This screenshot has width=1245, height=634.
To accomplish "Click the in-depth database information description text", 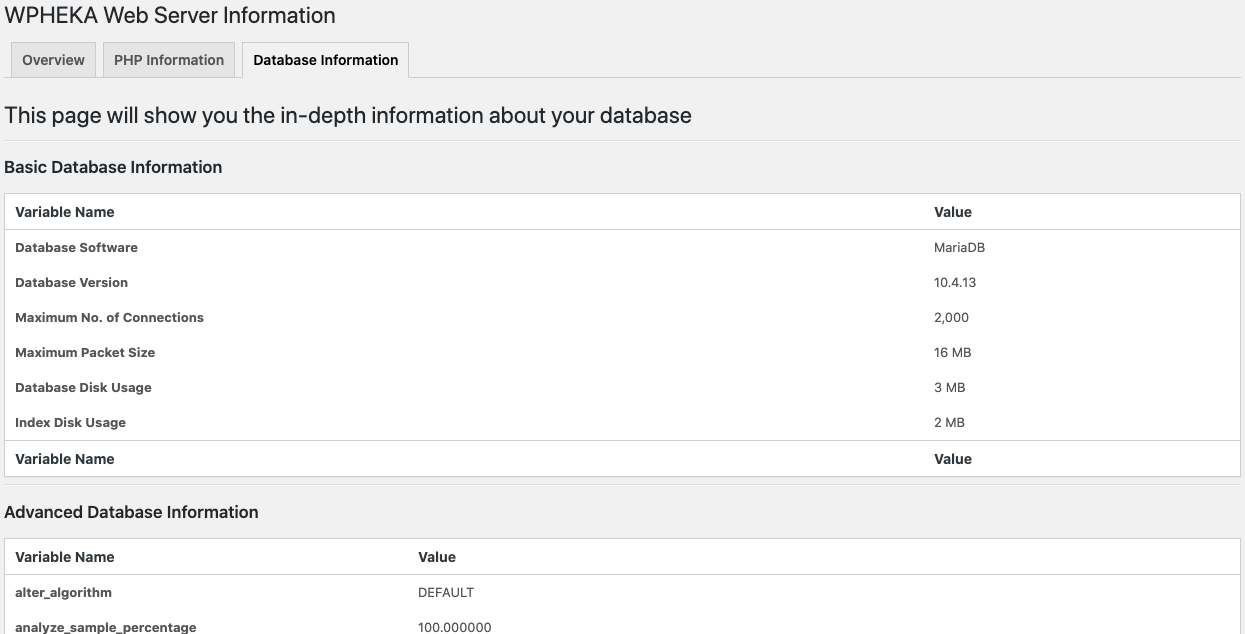I will point(348,115).
